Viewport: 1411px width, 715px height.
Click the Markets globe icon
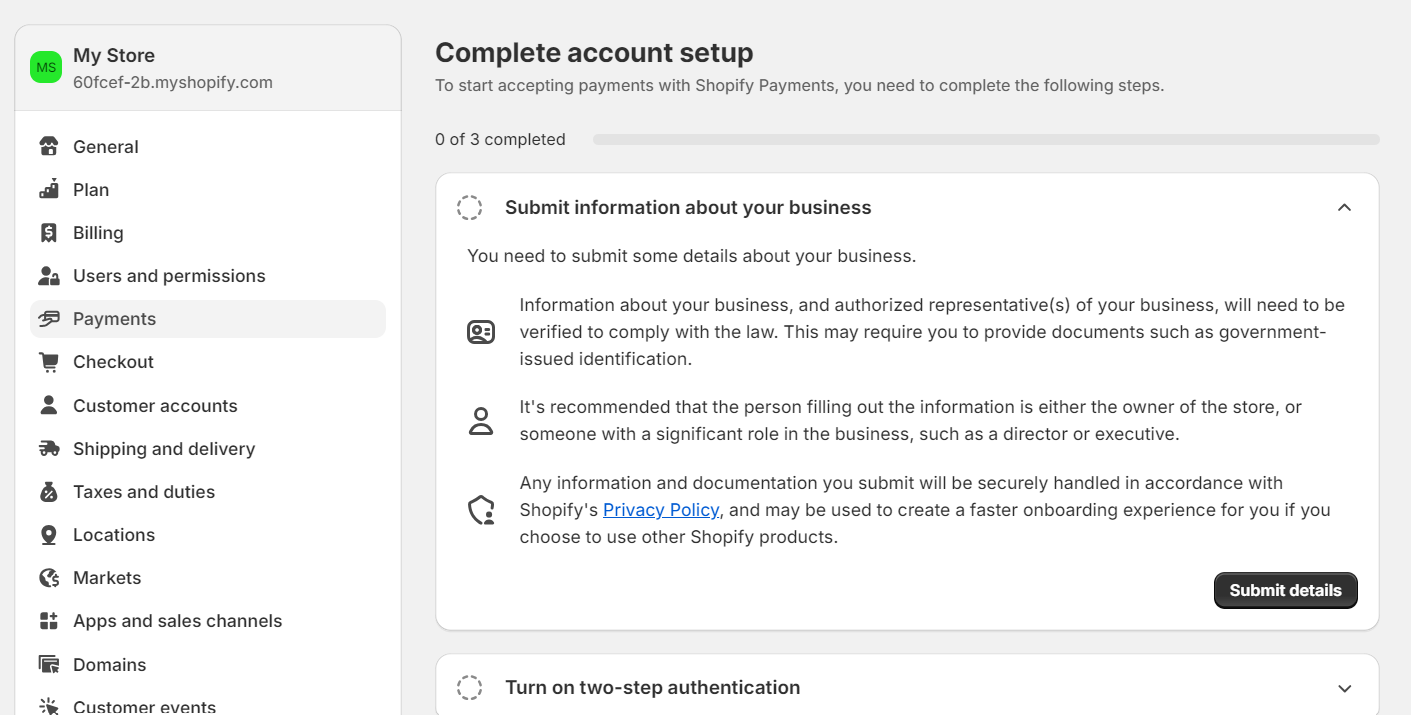tap(48, 578)
